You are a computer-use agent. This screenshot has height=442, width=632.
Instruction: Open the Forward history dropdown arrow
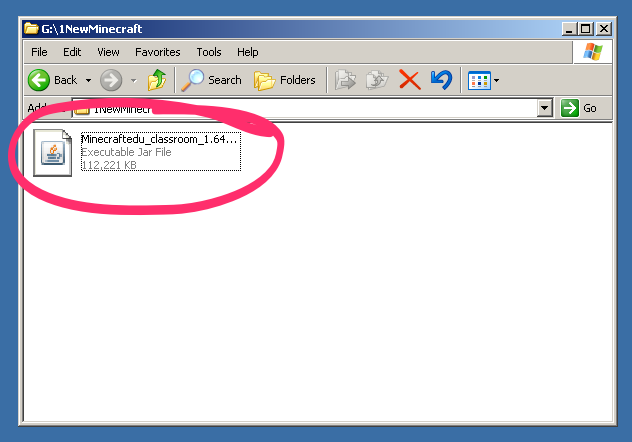click(133, 80)
